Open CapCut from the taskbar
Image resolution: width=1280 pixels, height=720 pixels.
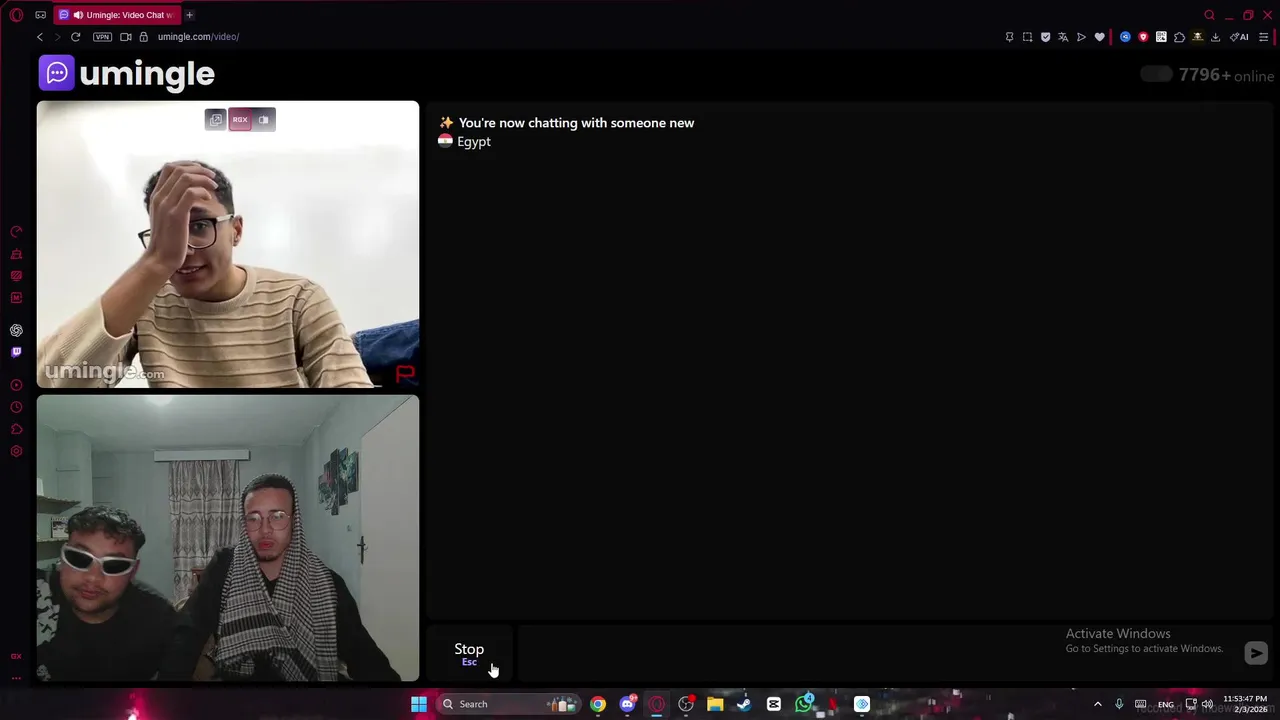pos(774,704)
